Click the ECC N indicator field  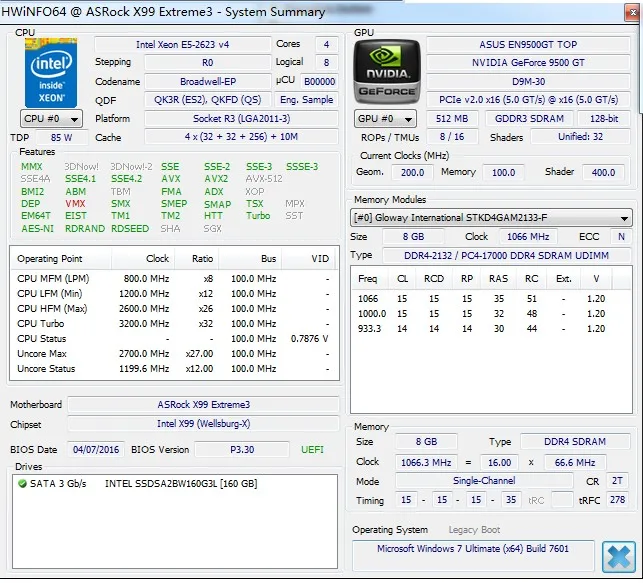621,237
